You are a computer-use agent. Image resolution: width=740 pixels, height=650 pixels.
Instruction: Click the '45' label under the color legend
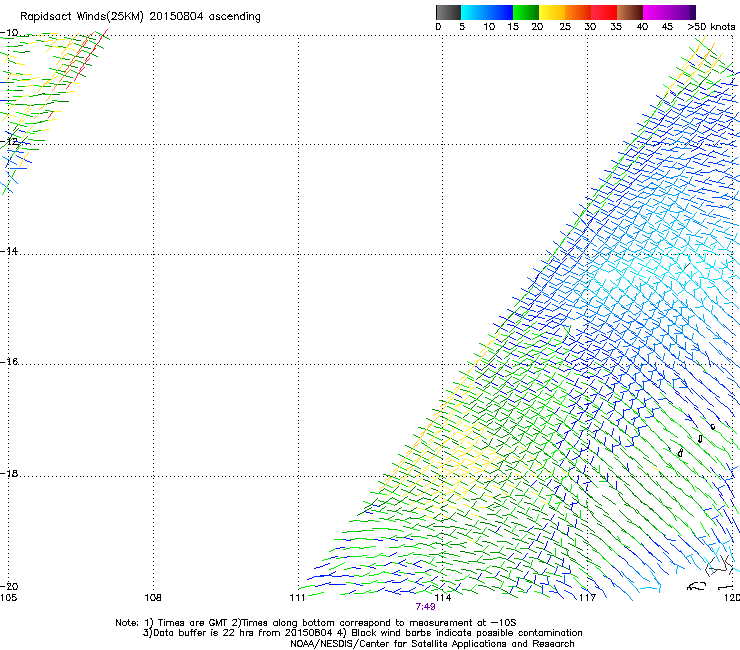coord(667,27)
